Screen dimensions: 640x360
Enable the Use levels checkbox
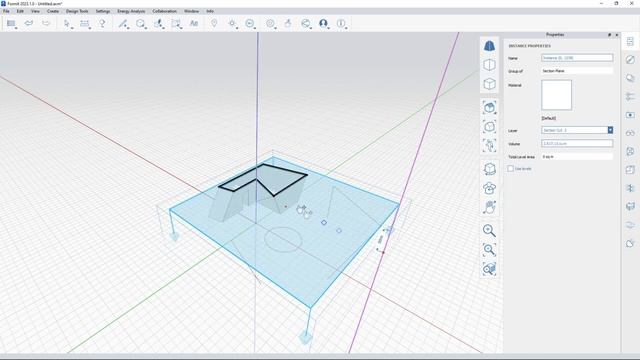coord(510,169)
